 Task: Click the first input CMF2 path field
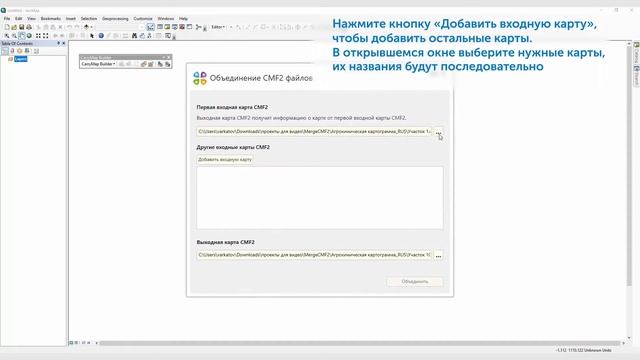314,131
